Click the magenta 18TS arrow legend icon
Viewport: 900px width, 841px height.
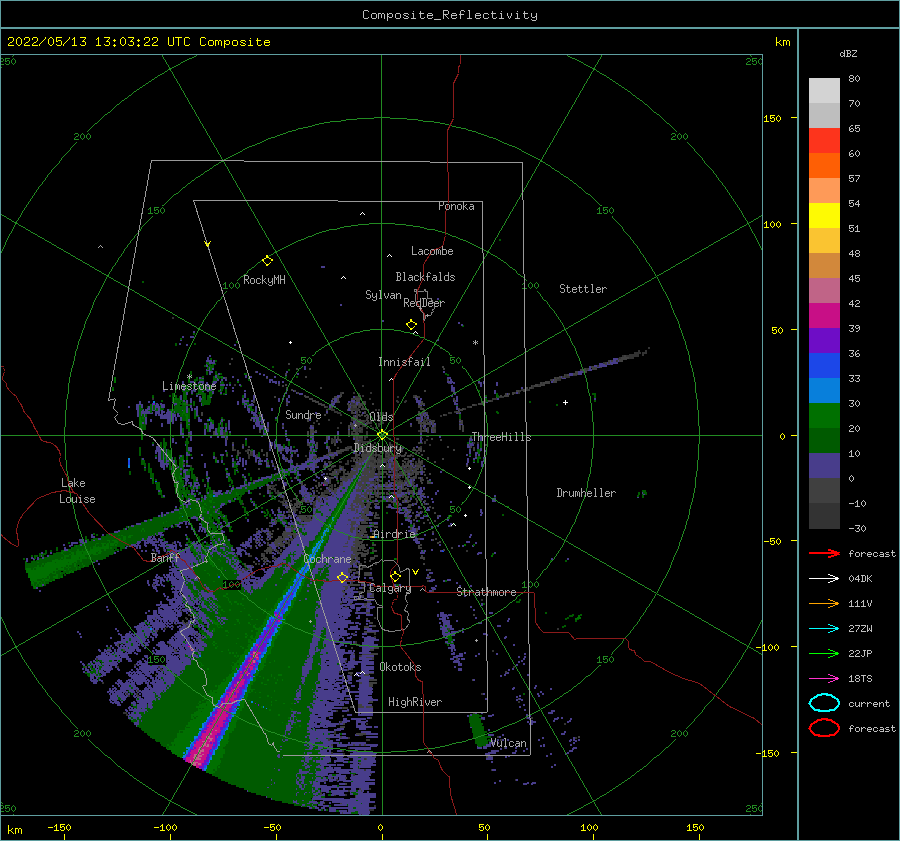tap(824, 679)
